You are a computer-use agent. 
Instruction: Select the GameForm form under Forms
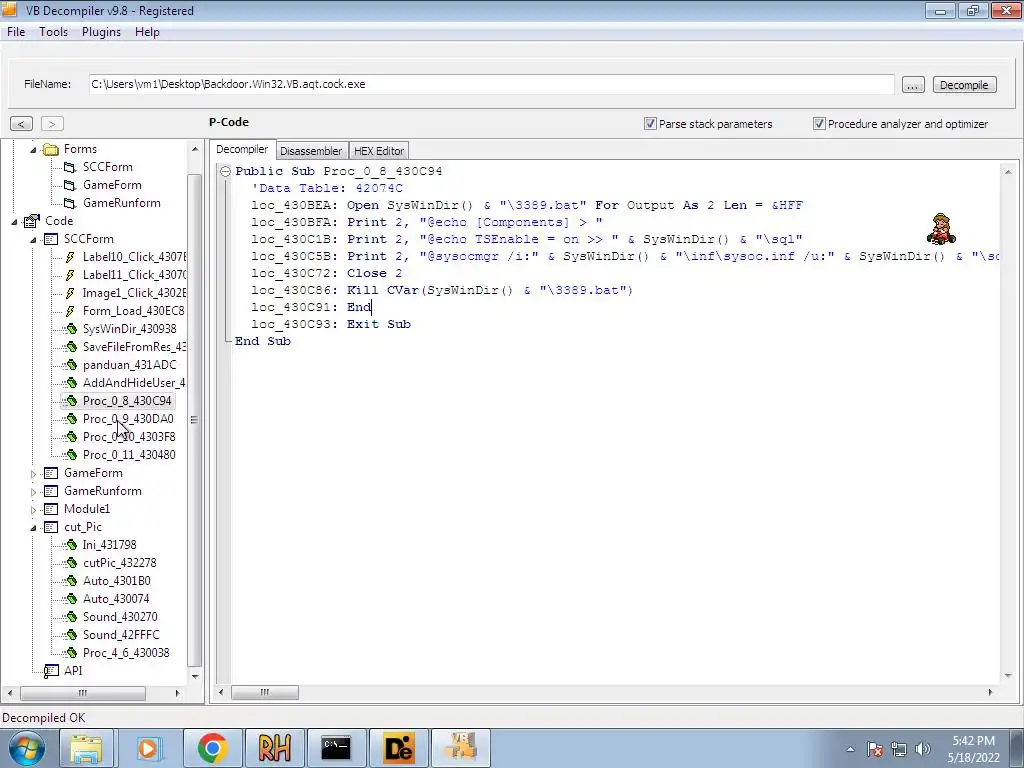112,185
